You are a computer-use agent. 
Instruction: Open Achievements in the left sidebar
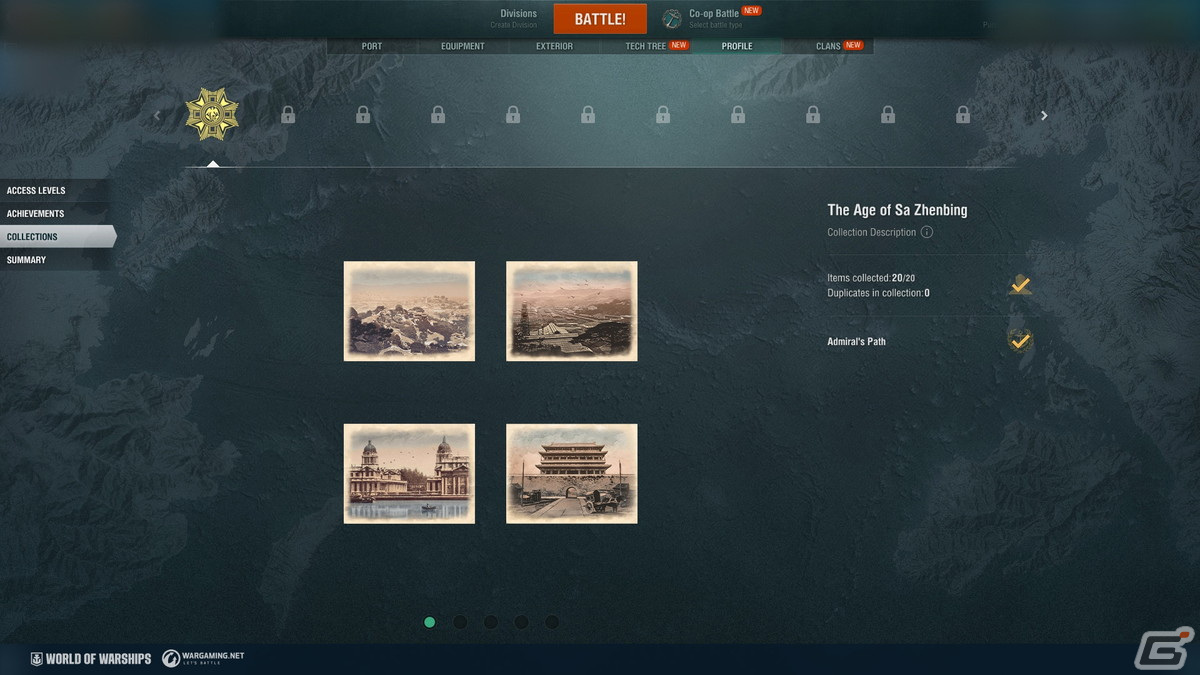pyautogui.click(x=36, y=214)
